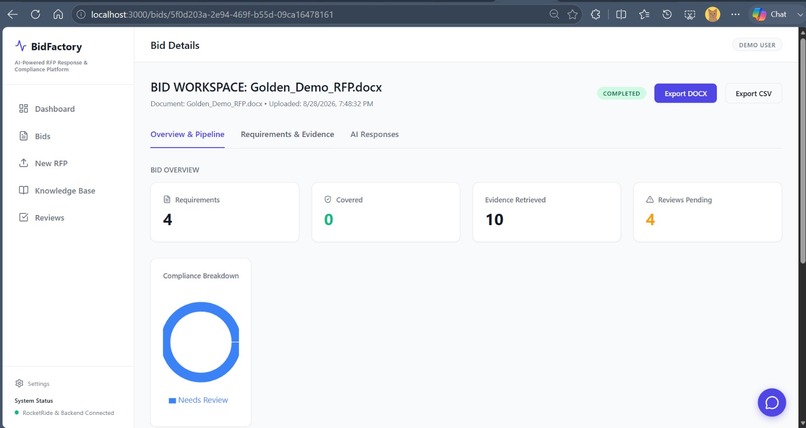Select the Overview & Pipeline tab
This screenshot has height=428, width=806.
tap(187, 135)
